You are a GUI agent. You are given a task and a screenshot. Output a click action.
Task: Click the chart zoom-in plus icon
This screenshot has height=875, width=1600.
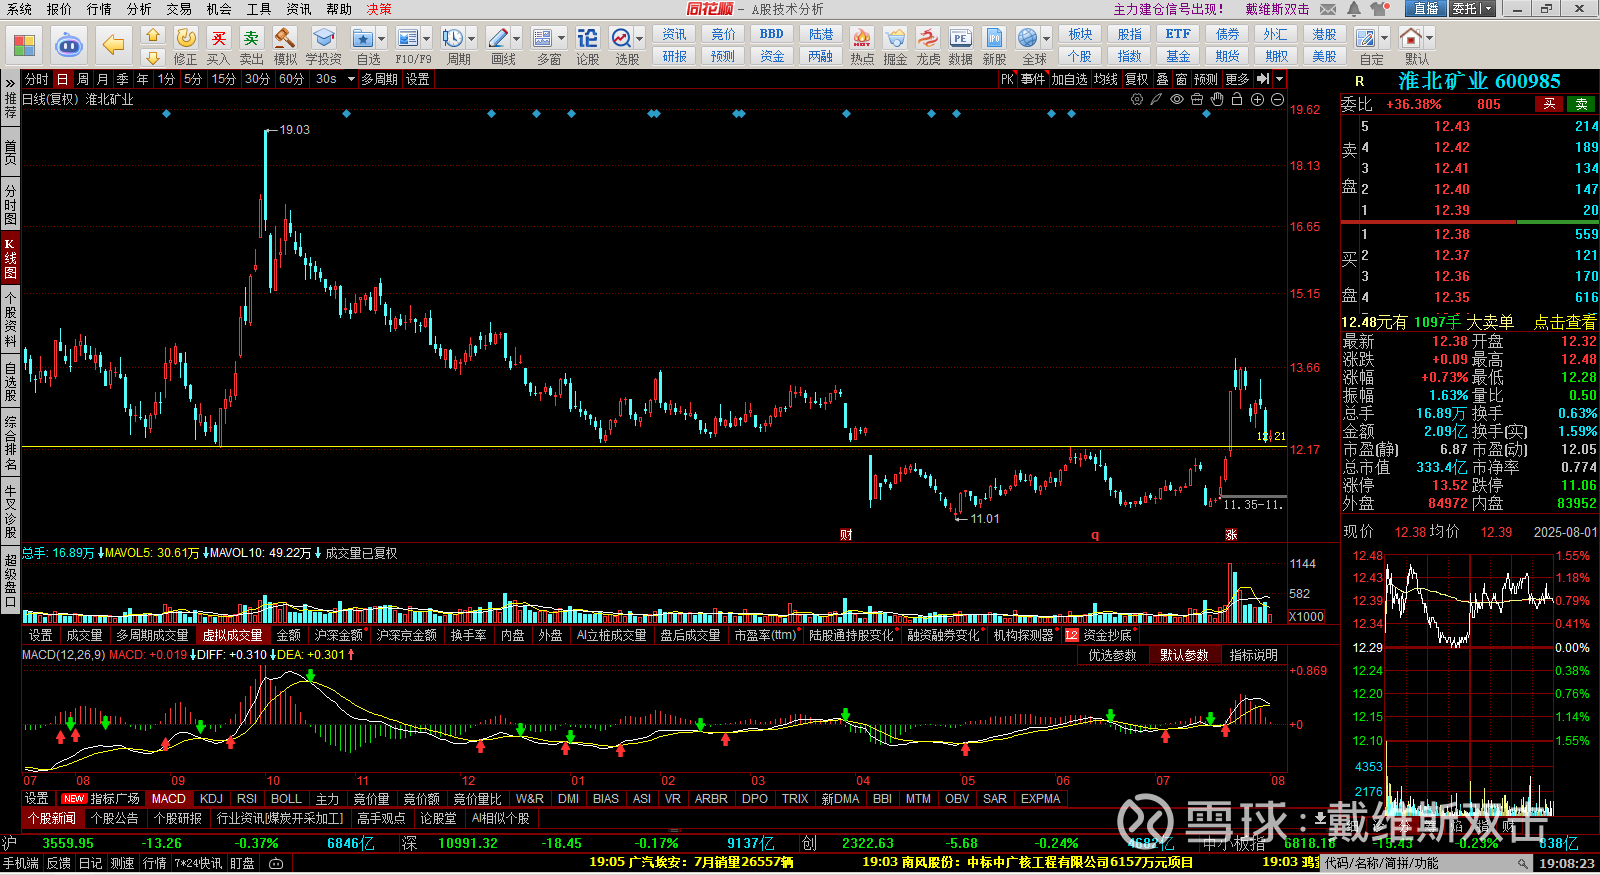[x=1257, y=100]
